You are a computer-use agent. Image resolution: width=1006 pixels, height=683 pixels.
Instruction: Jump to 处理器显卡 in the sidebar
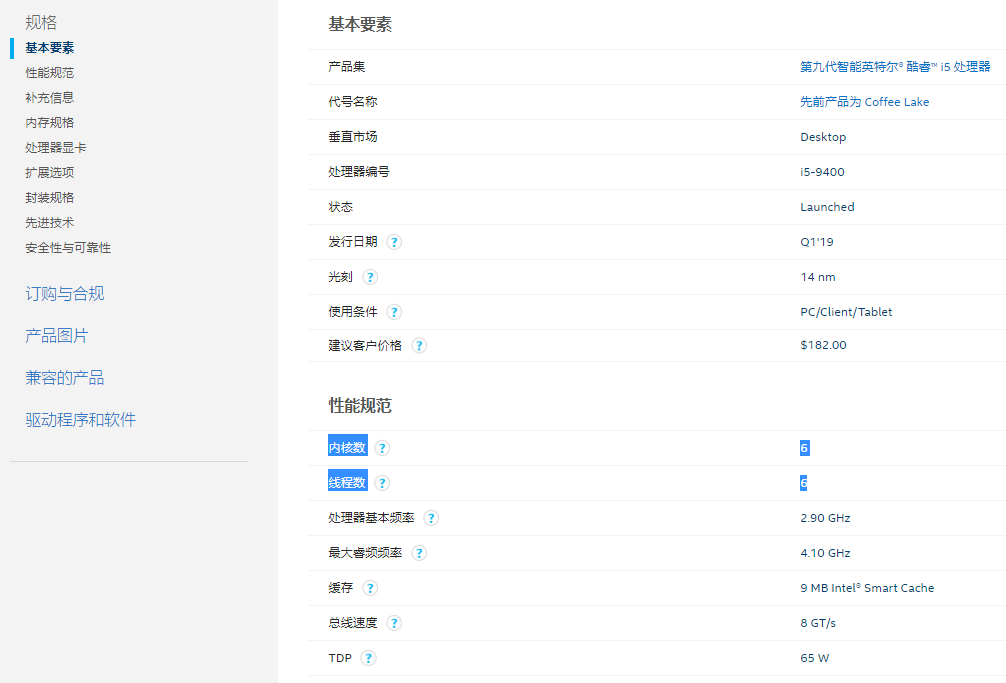coord(55,148)
